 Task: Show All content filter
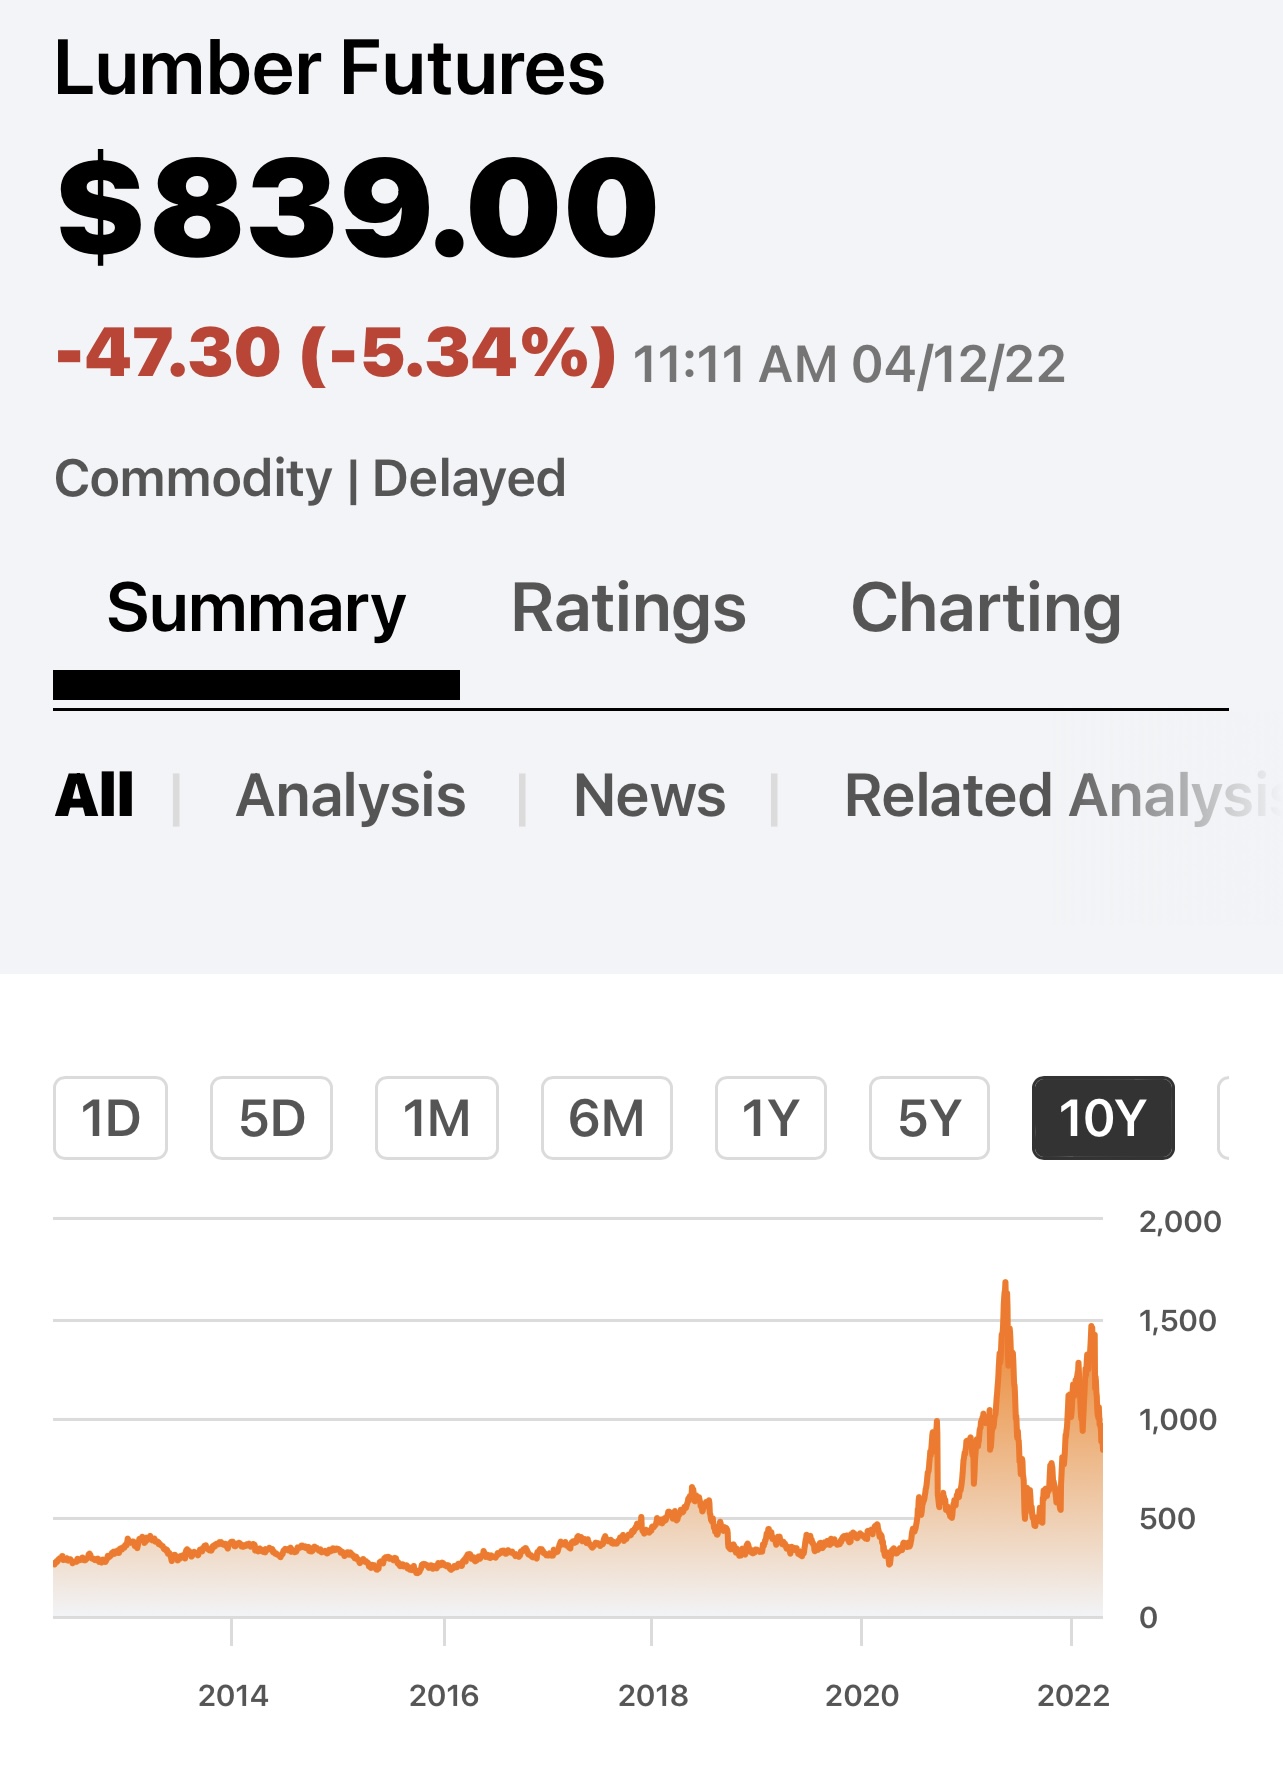[95, 796]
